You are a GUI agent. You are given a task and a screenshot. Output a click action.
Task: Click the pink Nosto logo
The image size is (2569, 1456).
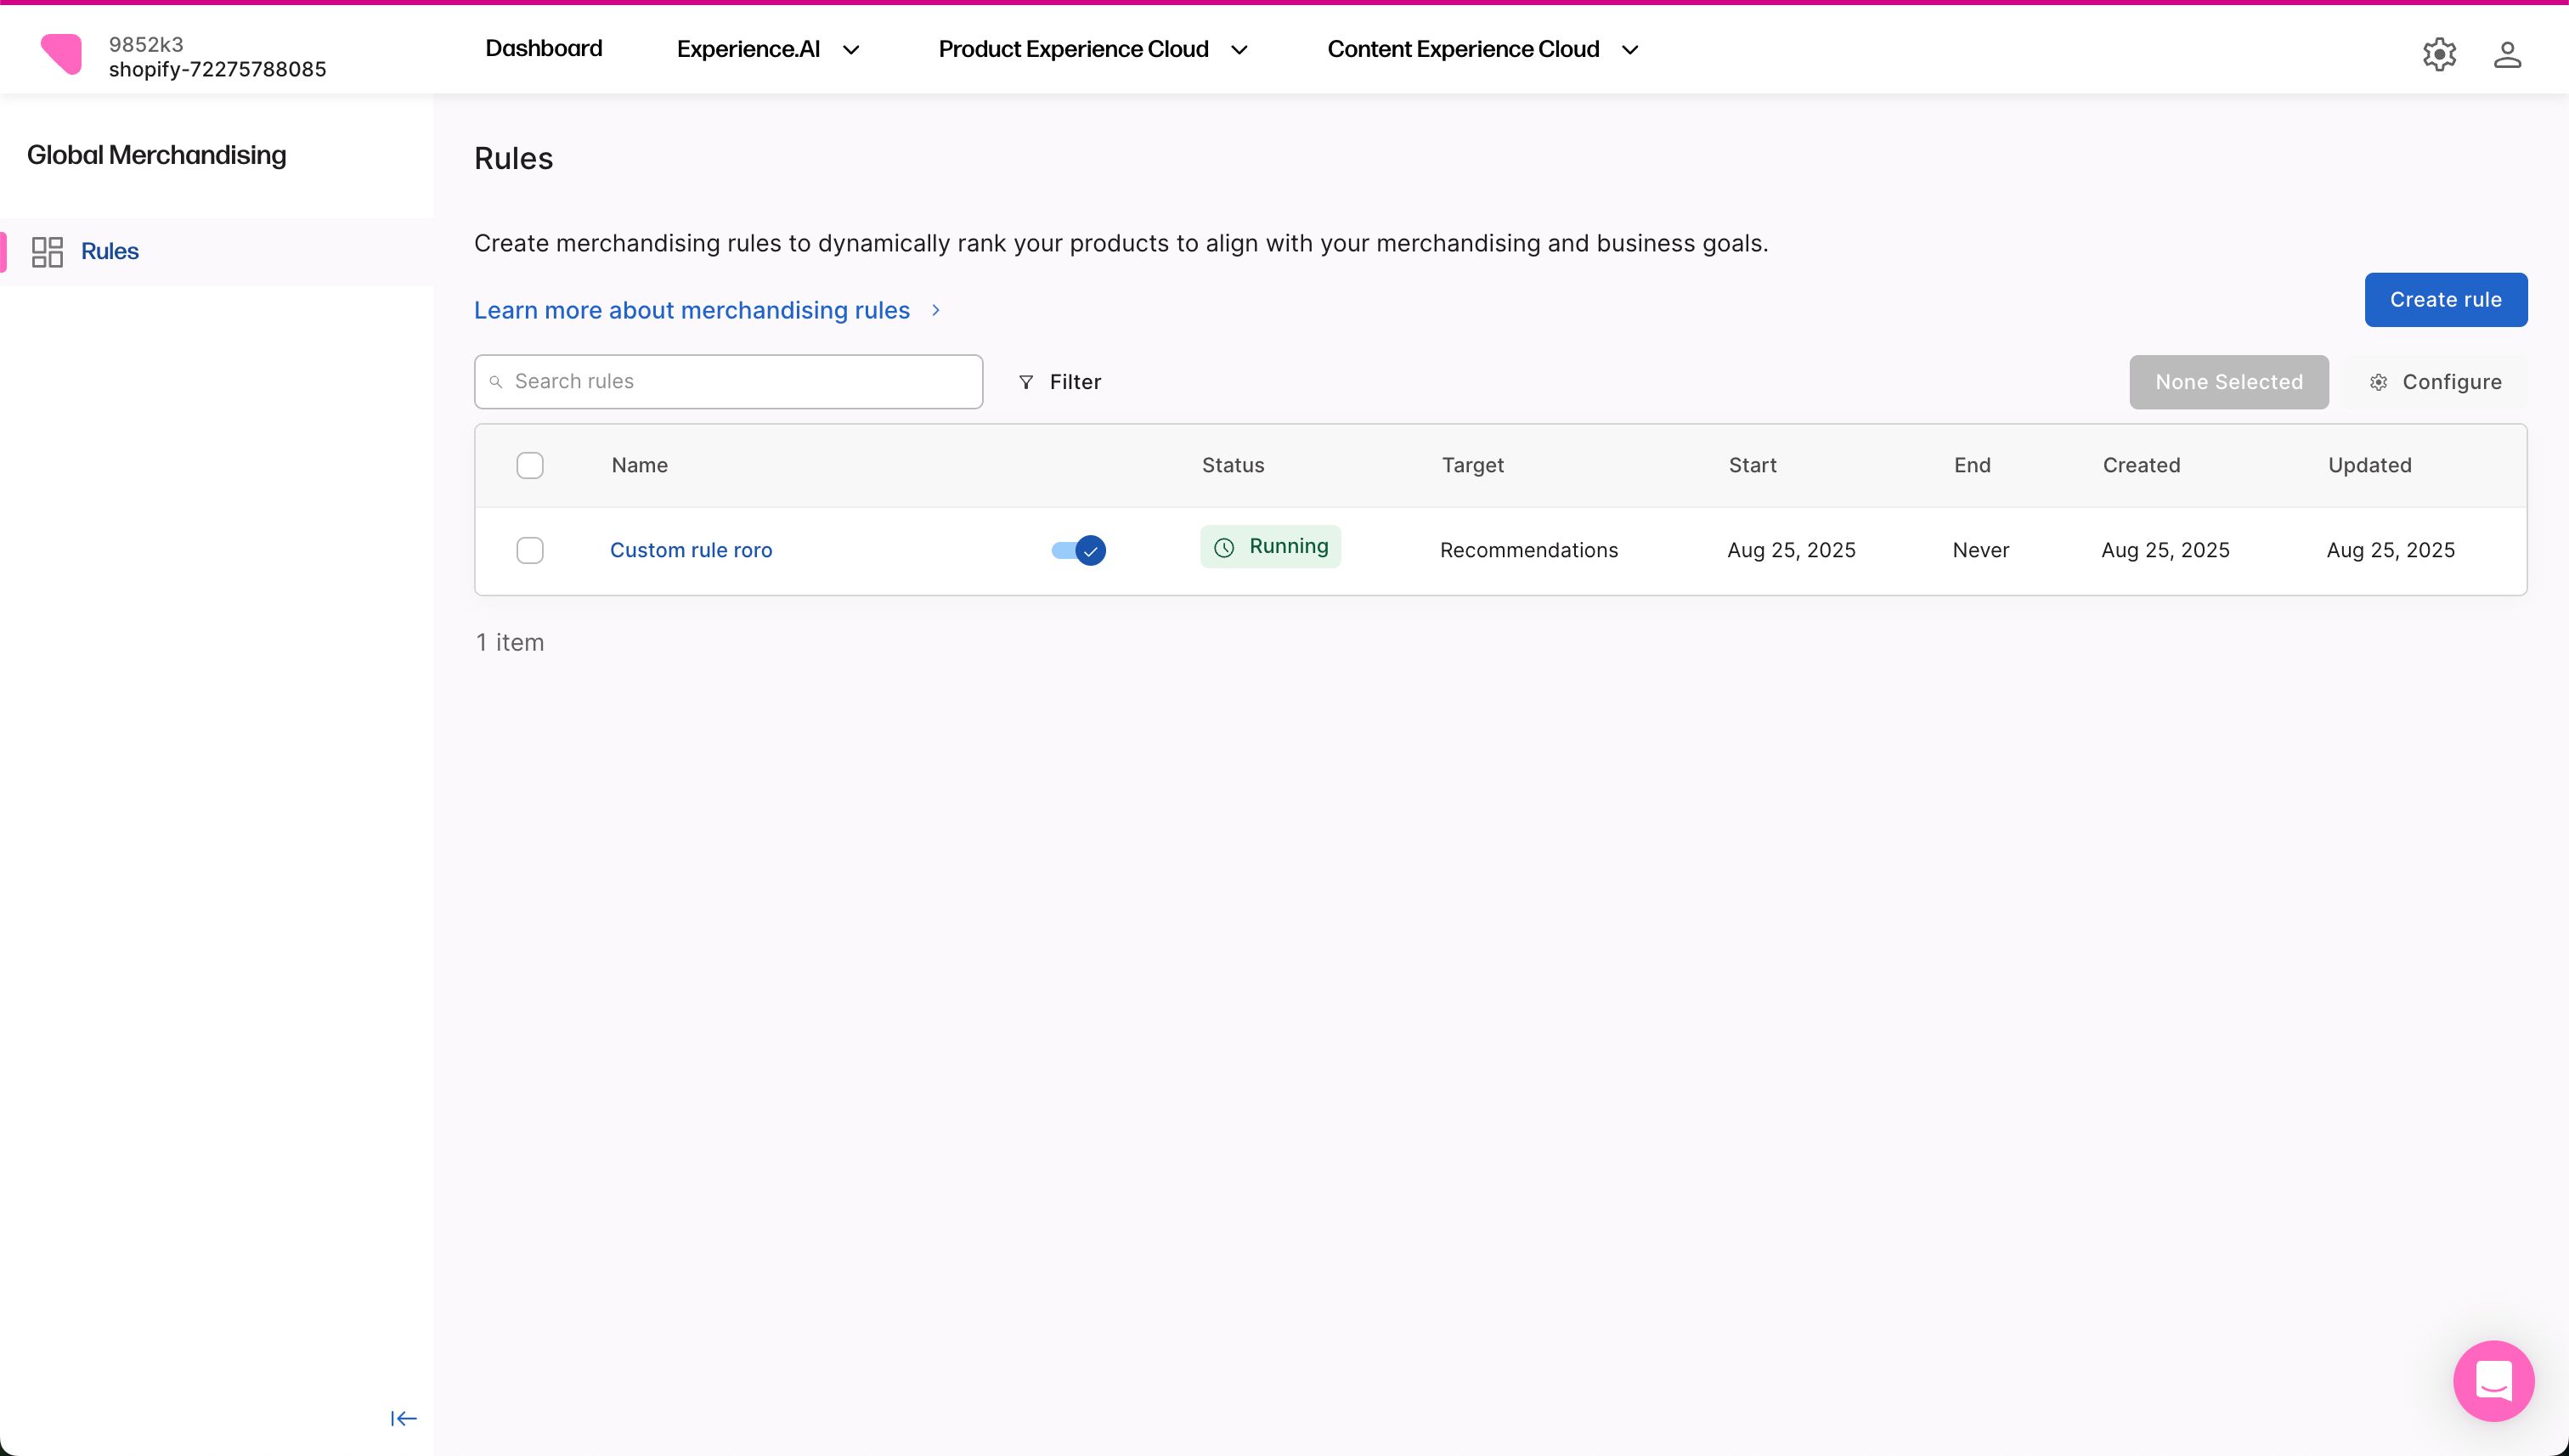pyautogui.click(x=62, y=54)
